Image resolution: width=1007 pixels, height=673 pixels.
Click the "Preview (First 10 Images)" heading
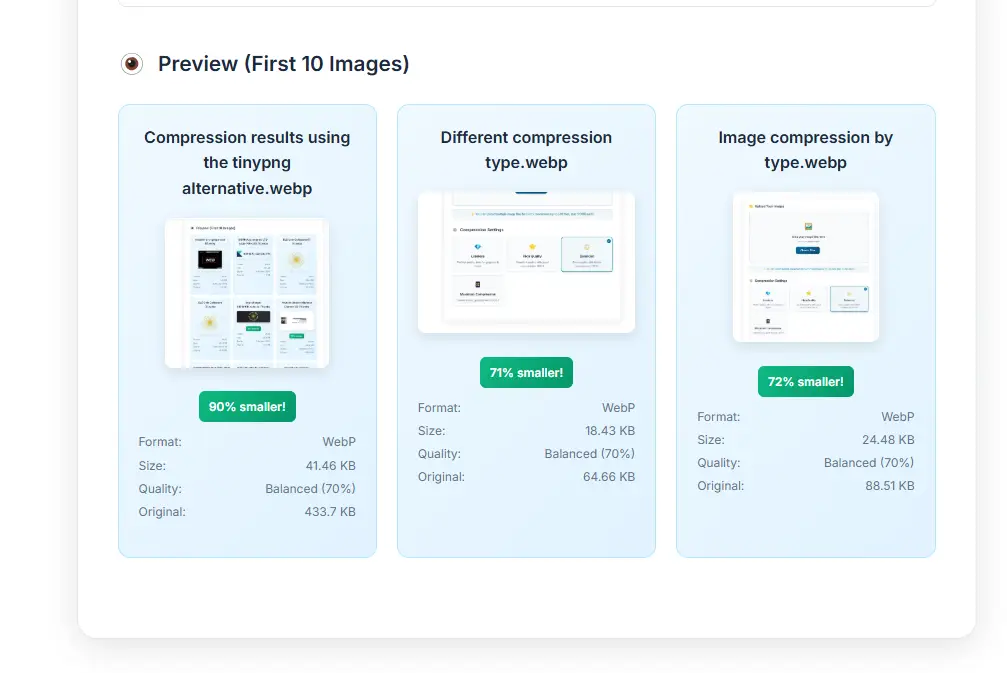(283, 64)
